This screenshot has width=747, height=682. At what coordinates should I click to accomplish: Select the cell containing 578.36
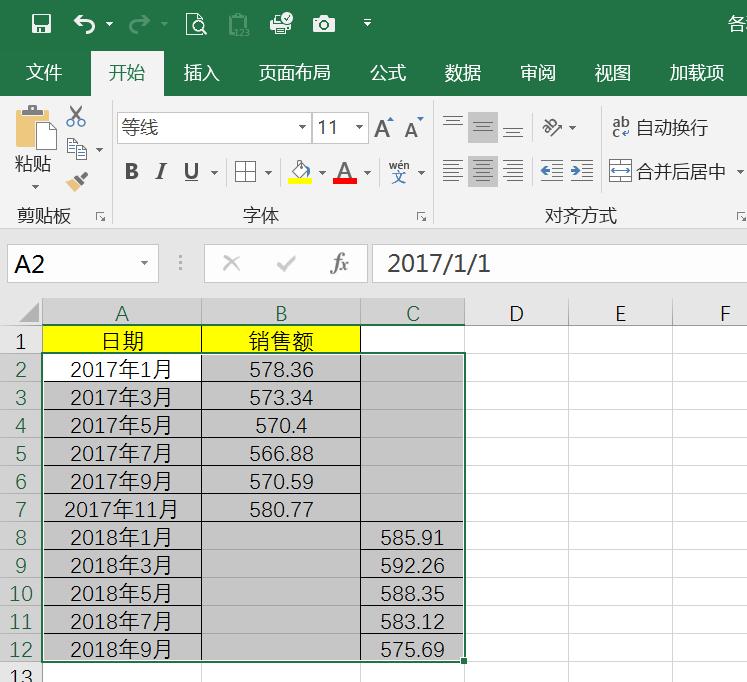point(281,369)
